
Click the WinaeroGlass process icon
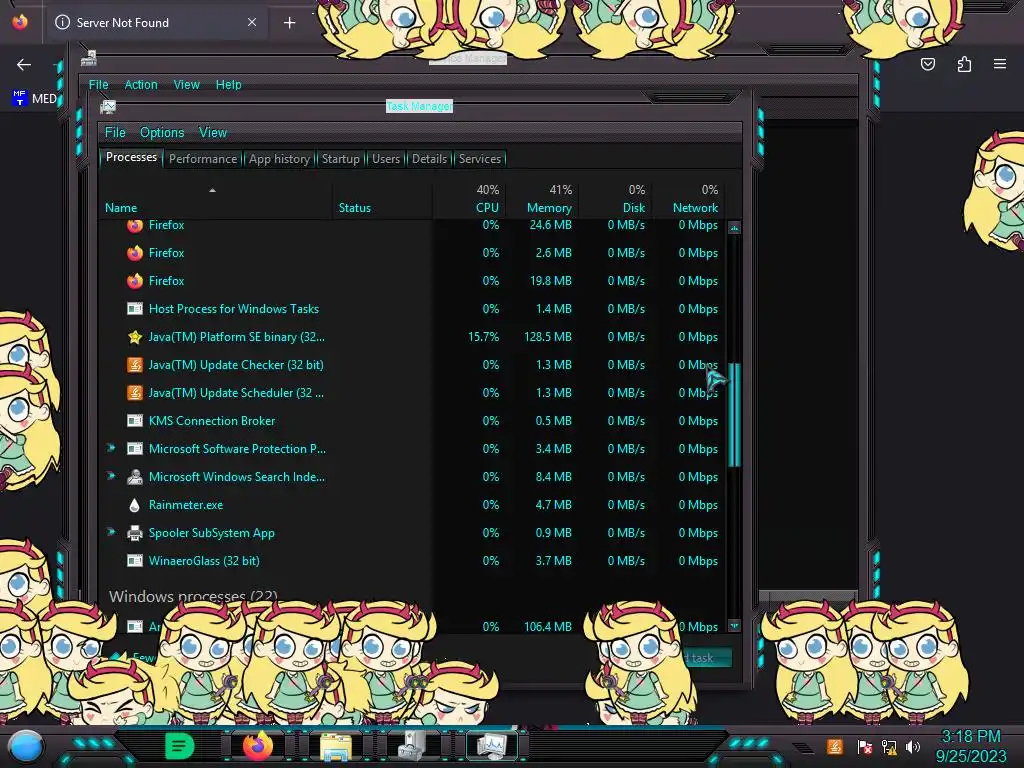(135, 561)
